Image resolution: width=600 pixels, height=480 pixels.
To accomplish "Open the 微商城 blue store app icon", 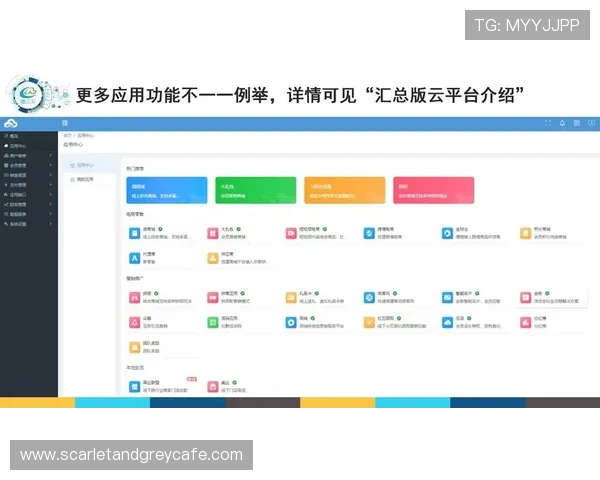I will [x=134, y=233].
